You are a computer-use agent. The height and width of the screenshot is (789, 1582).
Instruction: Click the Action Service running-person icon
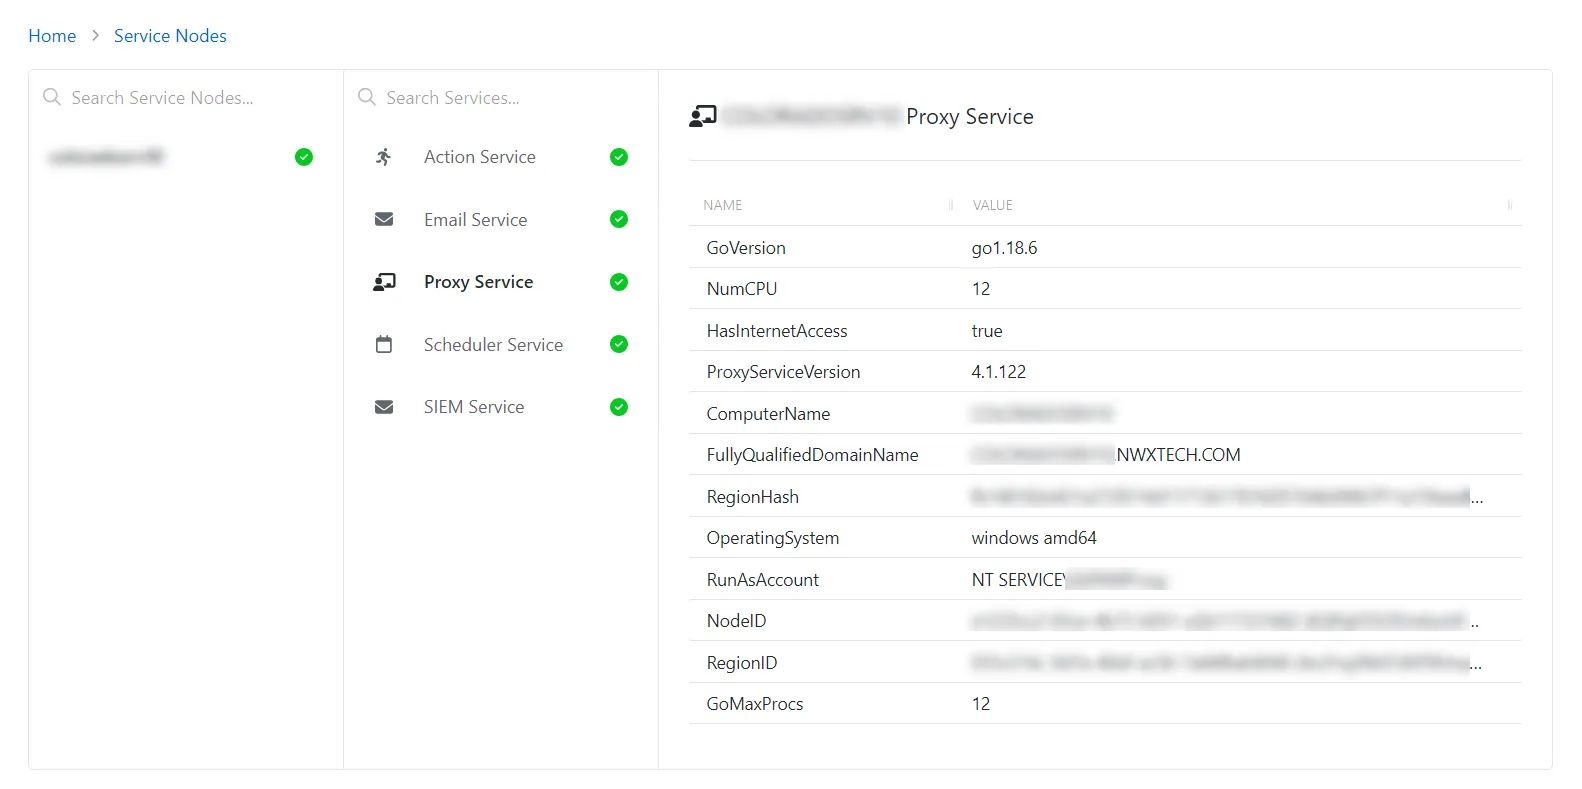384,157
